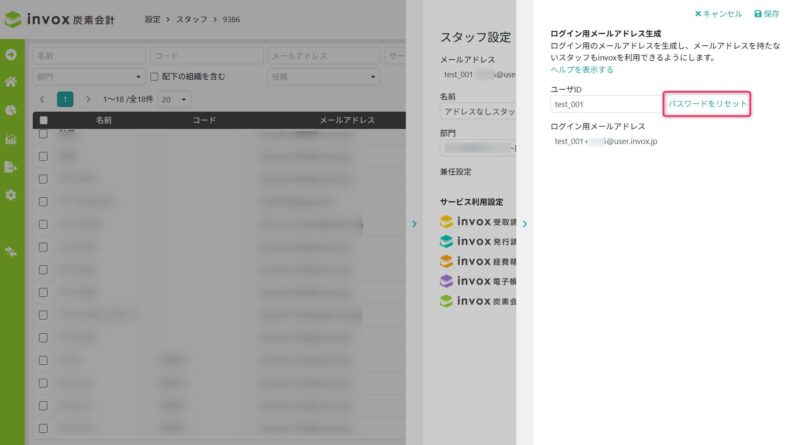
Task: Select page 1 in the pagination
Action: pyautogui.click(x=65, y=99)
